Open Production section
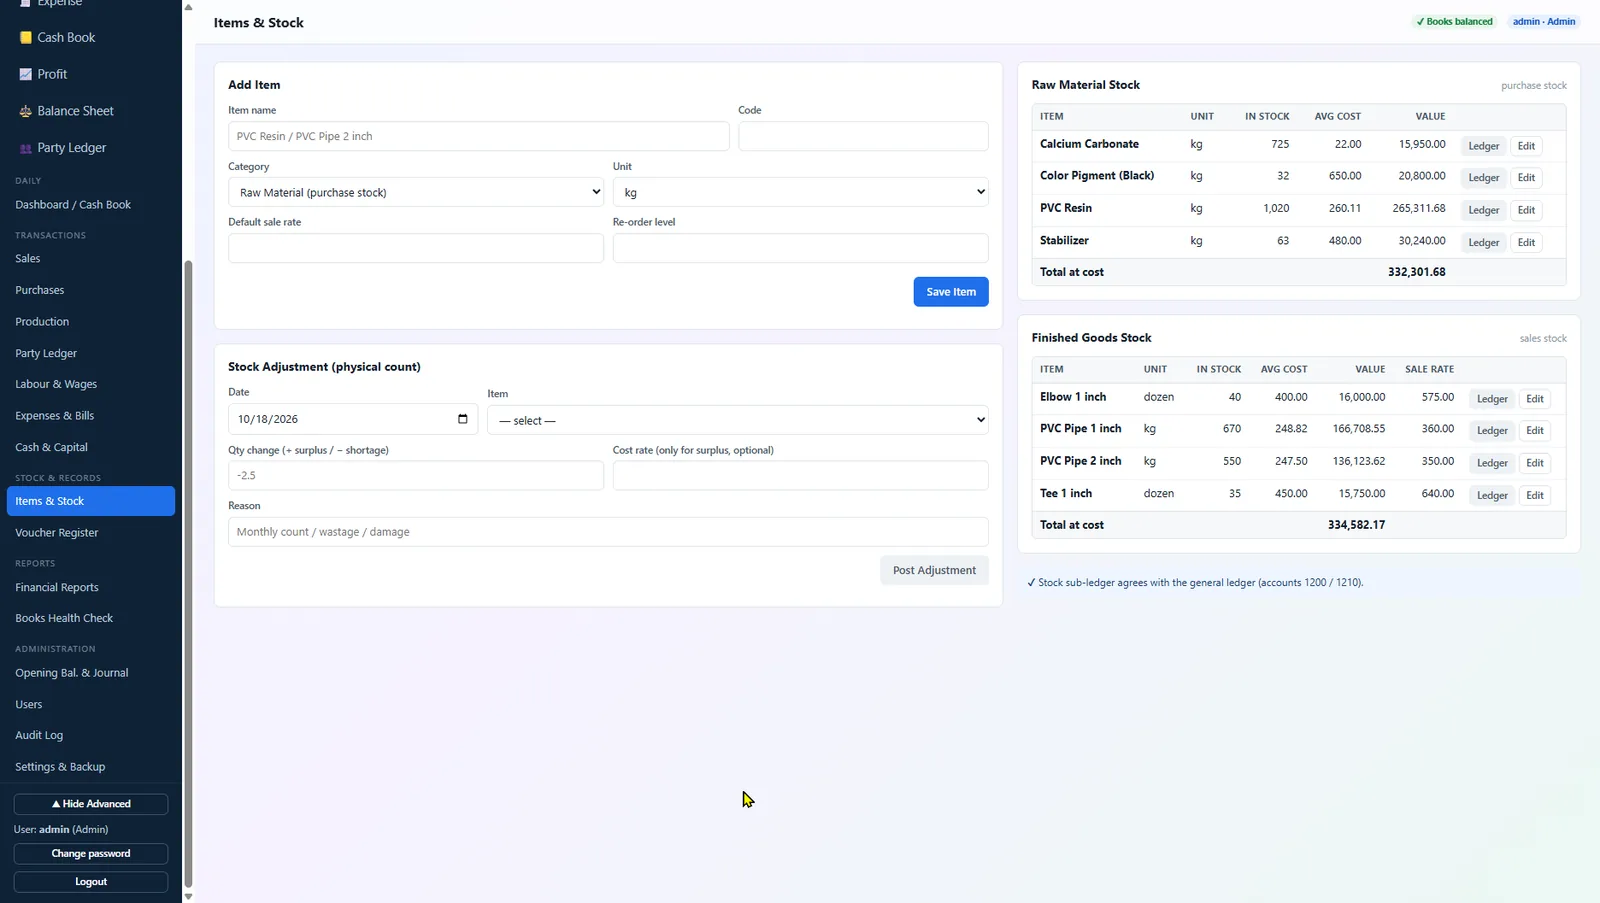The width and height of the screenshot is (1600, 903). coord(42,322)
